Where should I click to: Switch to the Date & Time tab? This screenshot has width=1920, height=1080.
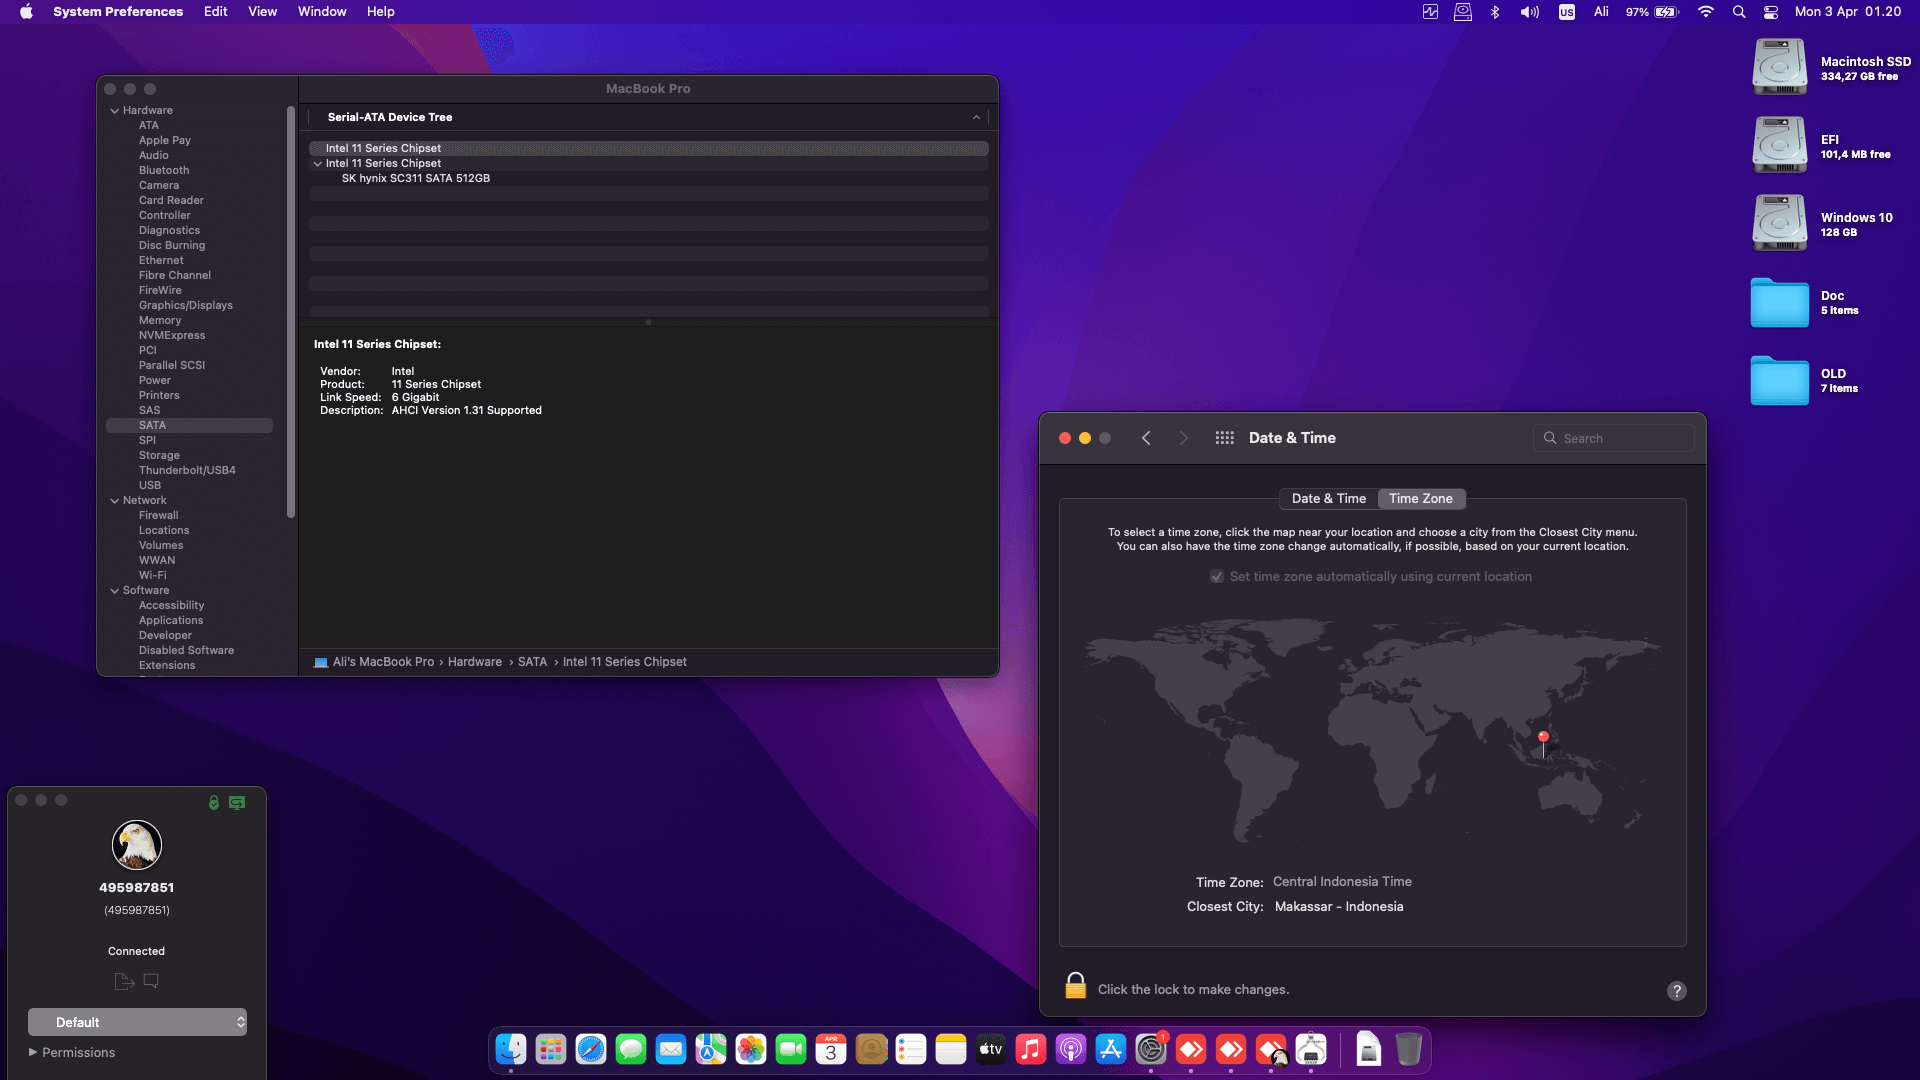pyautogui.click(x=1328, y=498)
